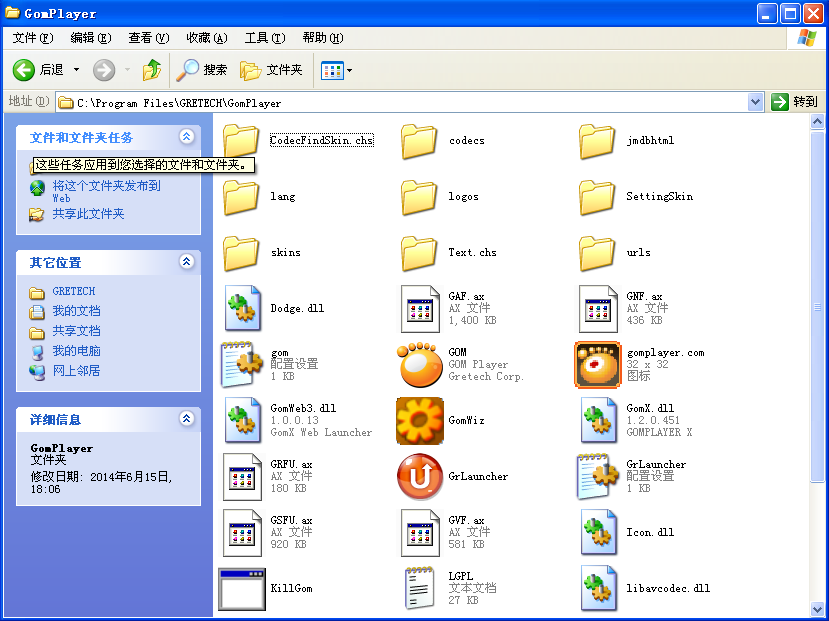Collapse the 文件和文件夹任务 panel
The width and height of the screenshot is (829, 621).
pos(186,137)
